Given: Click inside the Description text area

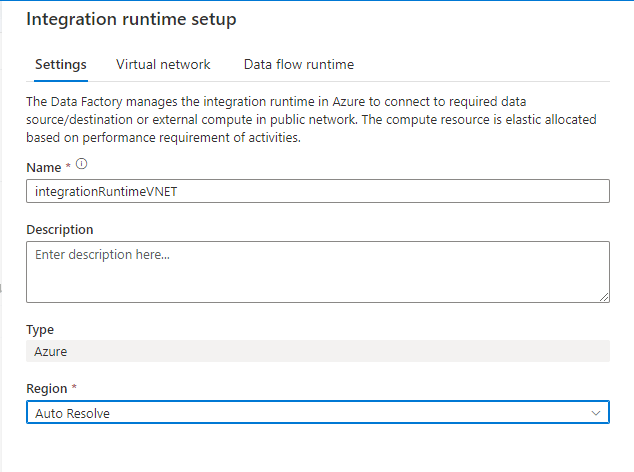Looking at the screenshot, I should coord(318,272).
